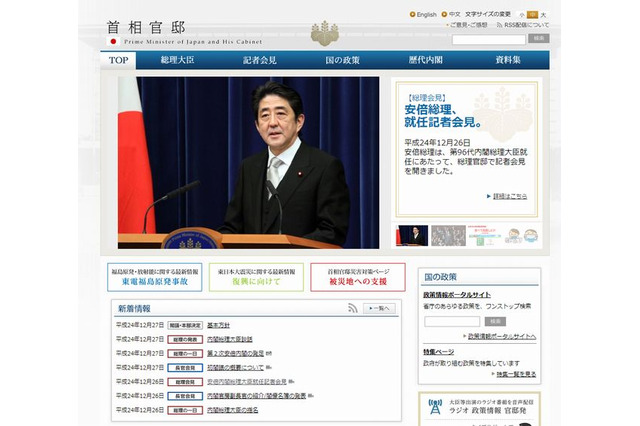Open the 政策情報ポータルサイト heading link
The image size is (640, 426).
pos(457,295)
